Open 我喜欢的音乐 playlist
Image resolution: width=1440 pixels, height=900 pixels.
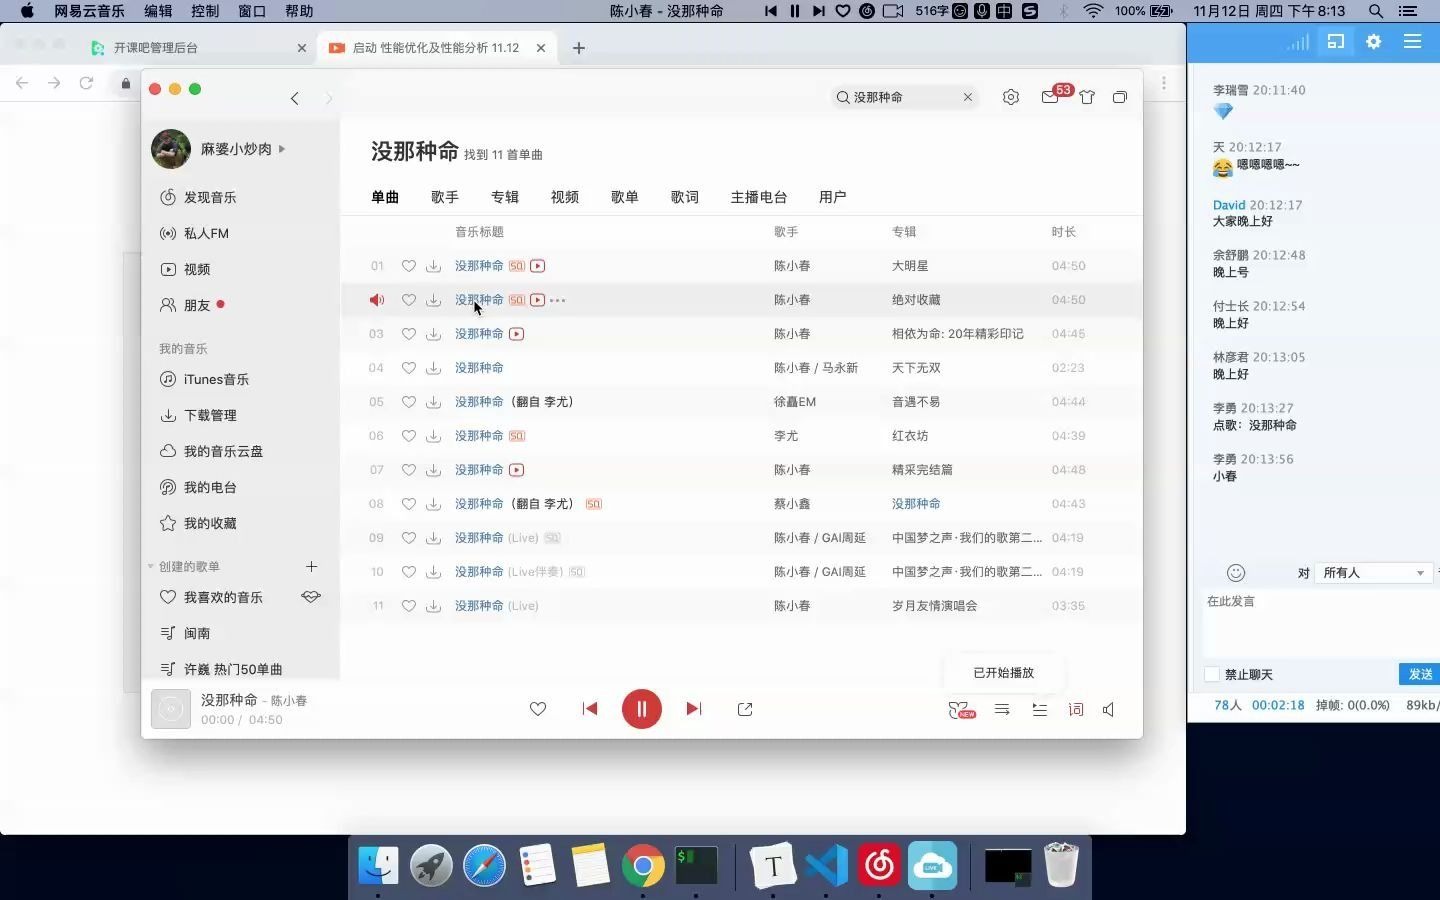(x=223, y=597)
